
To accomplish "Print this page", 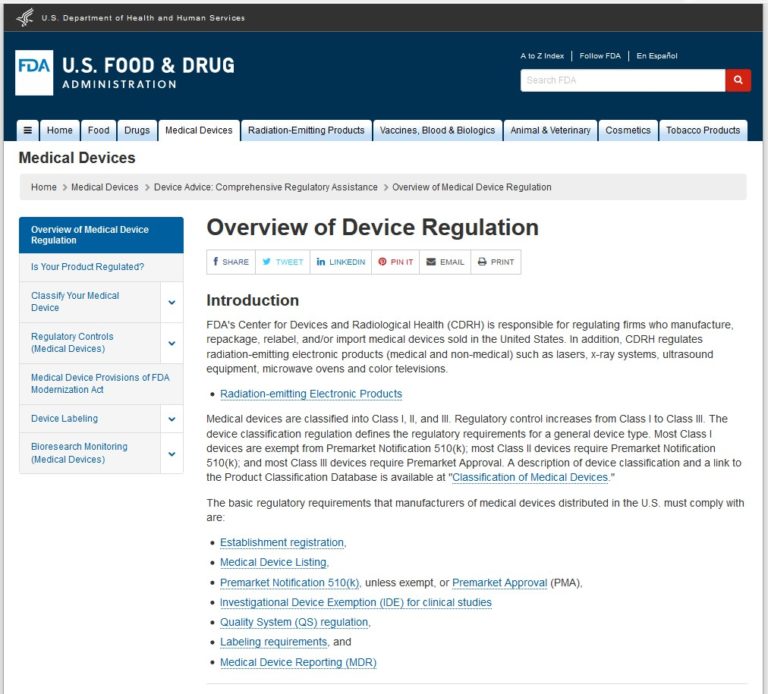I will tap(496, 262).
